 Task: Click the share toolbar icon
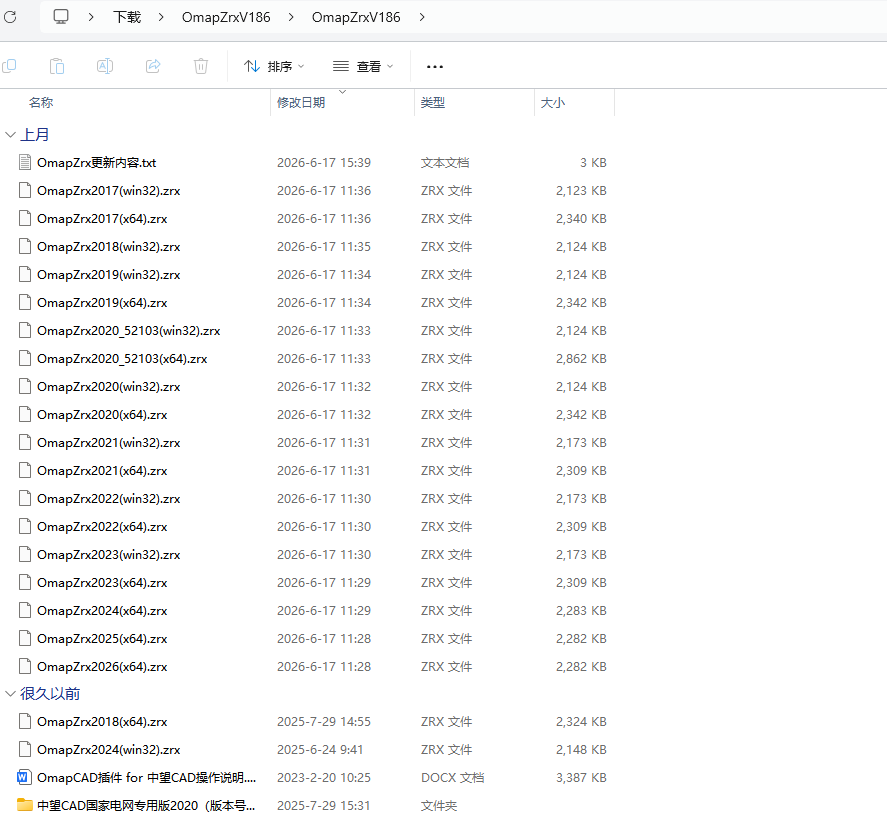(x=153, y=66)
